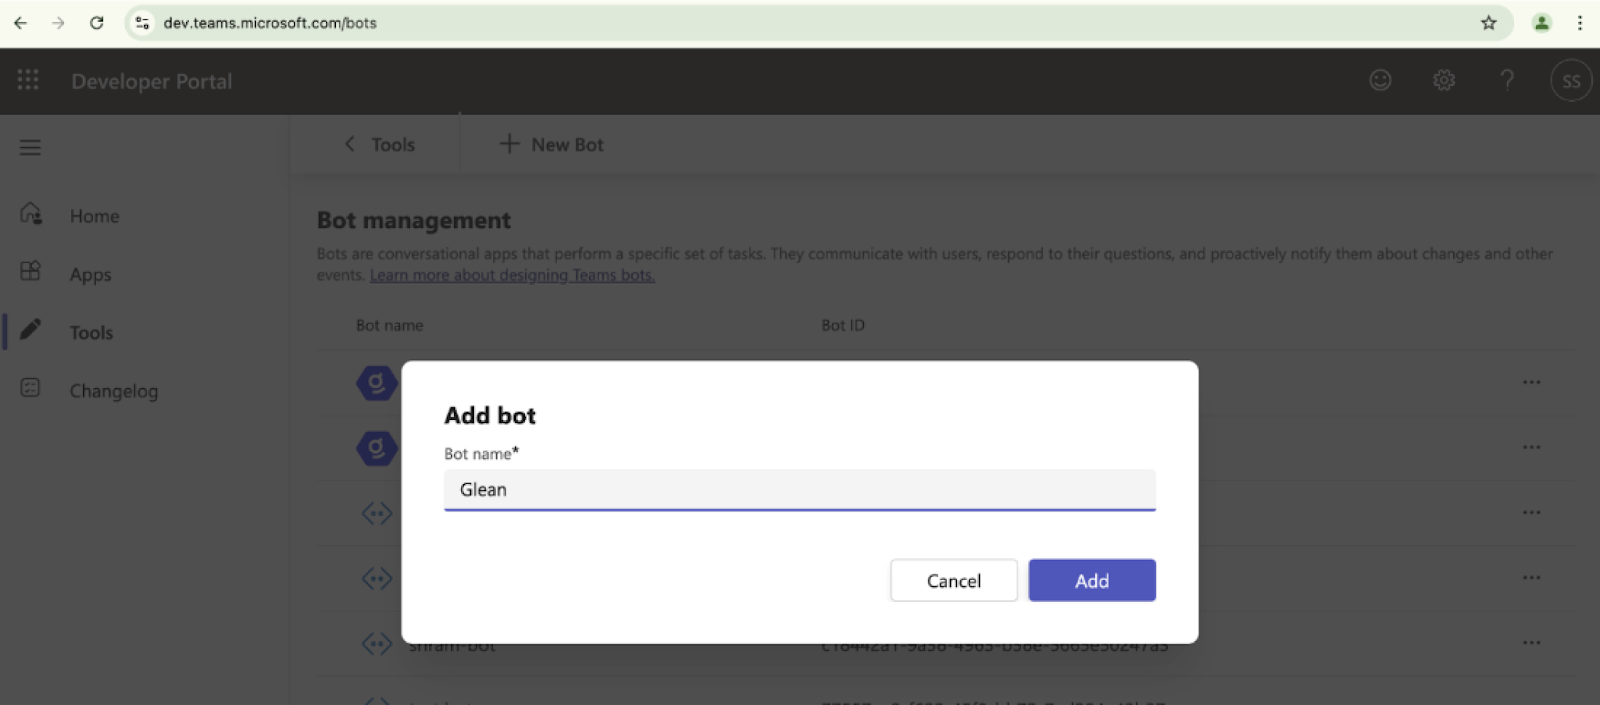The height and width of the screenshot is (705, 1600).
Task: Open the SS account avatar
Action: [1571, 81]
